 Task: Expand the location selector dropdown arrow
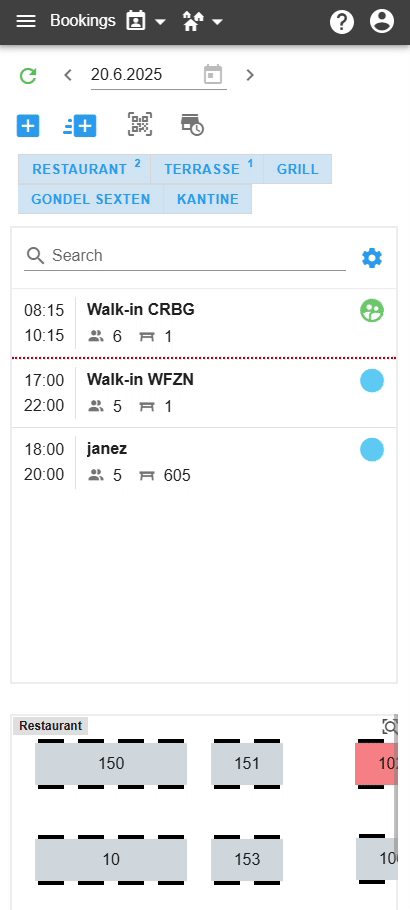[217, 22]
